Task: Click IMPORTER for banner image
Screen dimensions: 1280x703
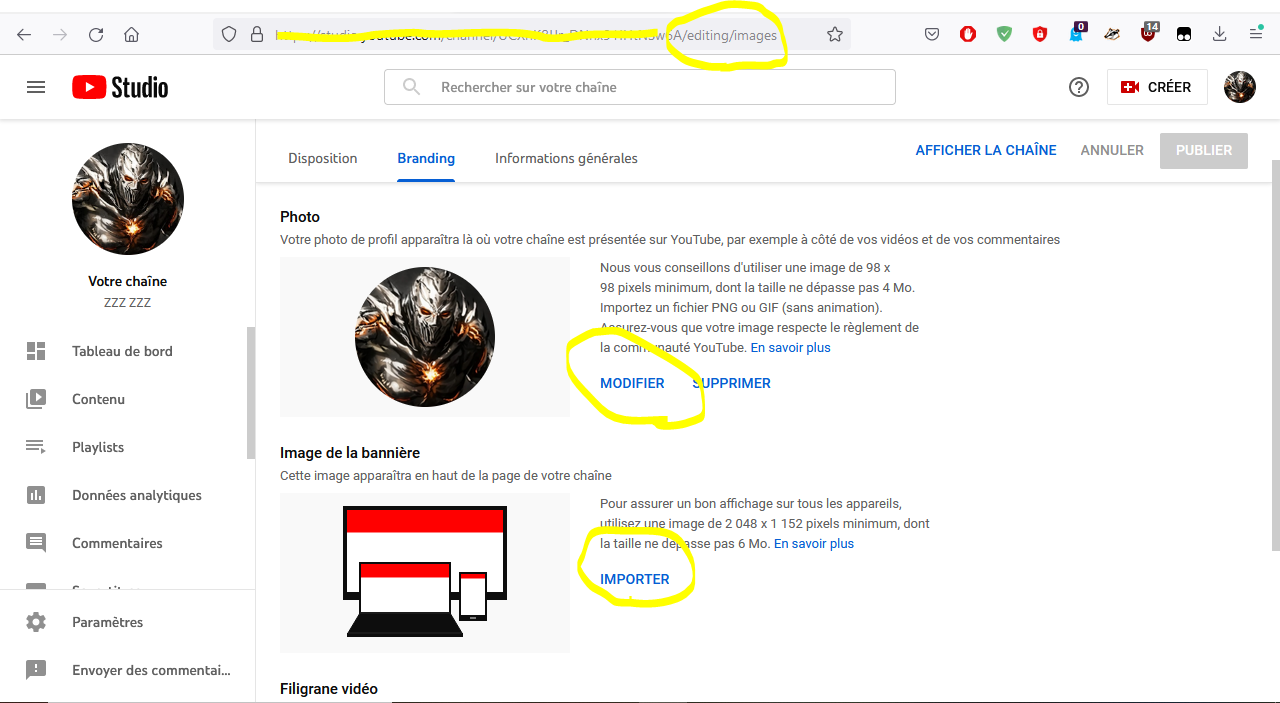Action: pos(635,579)
